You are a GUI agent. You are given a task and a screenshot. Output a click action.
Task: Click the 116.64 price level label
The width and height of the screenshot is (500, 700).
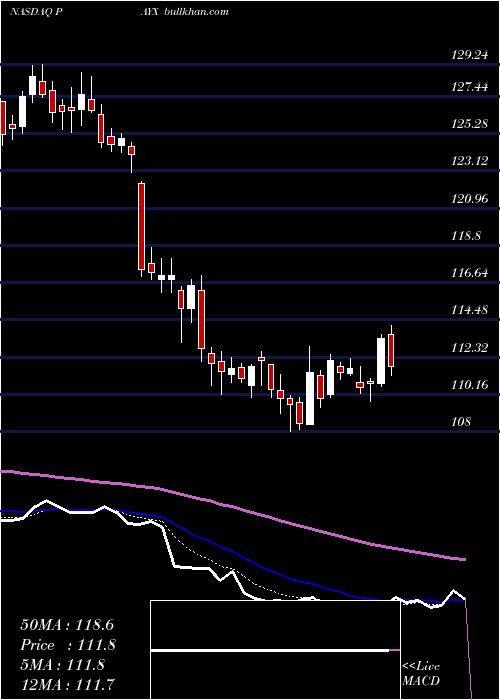coord(470,272)
